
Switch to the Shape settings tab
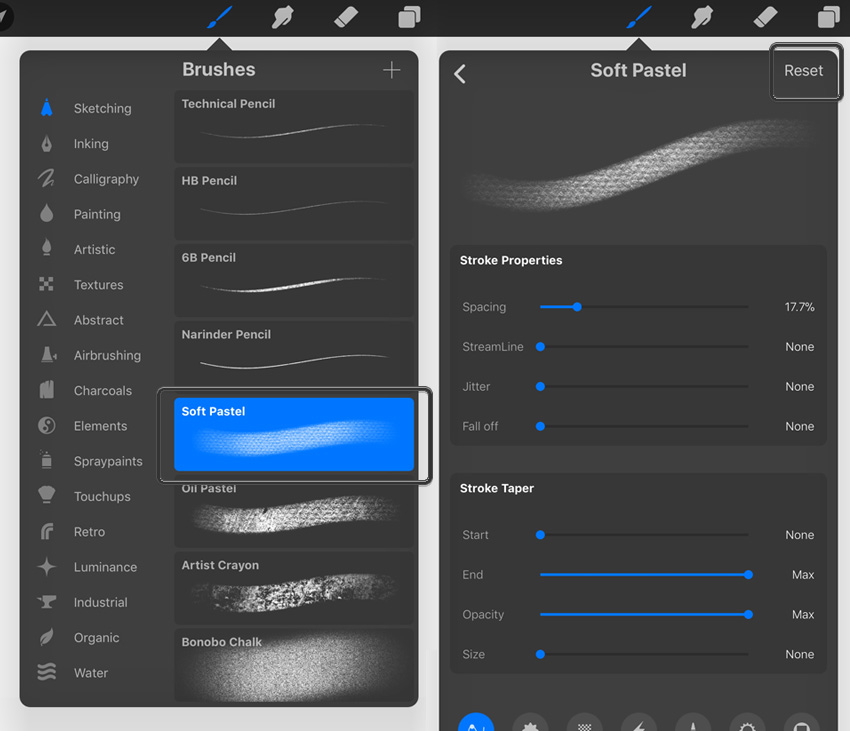(x=530, y=722)
